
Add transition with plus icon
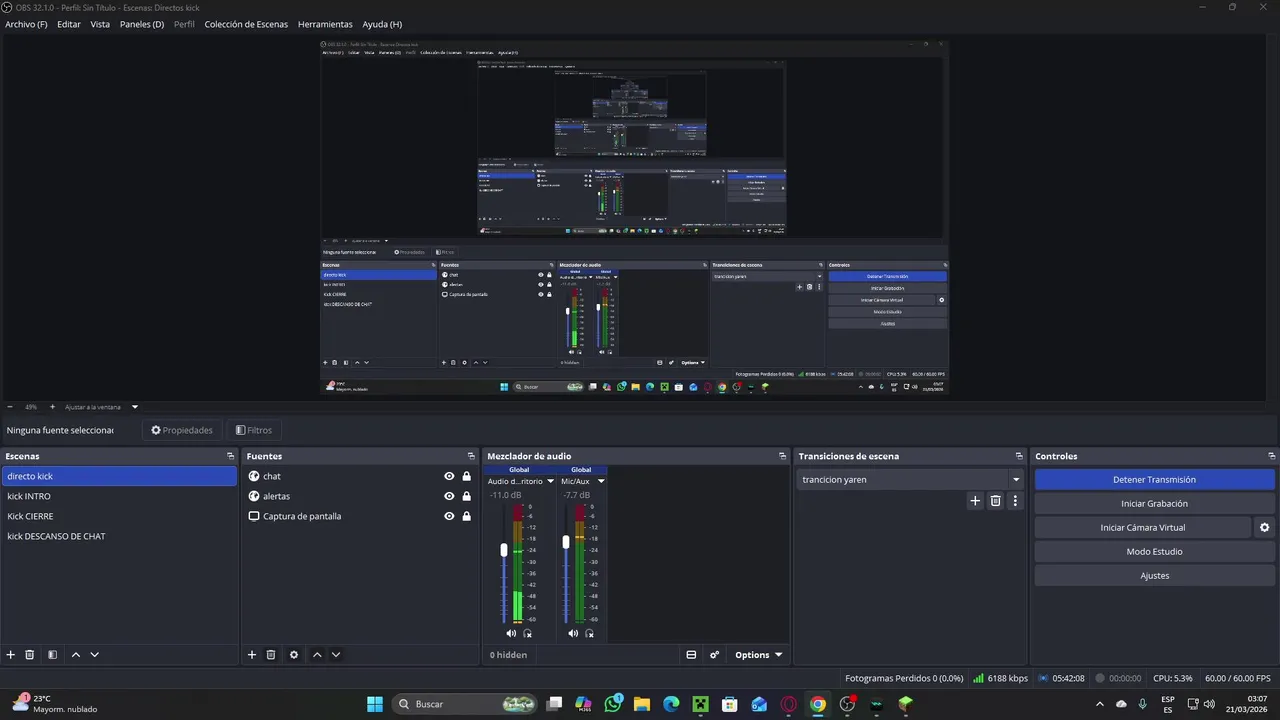[x=976, y=501]
